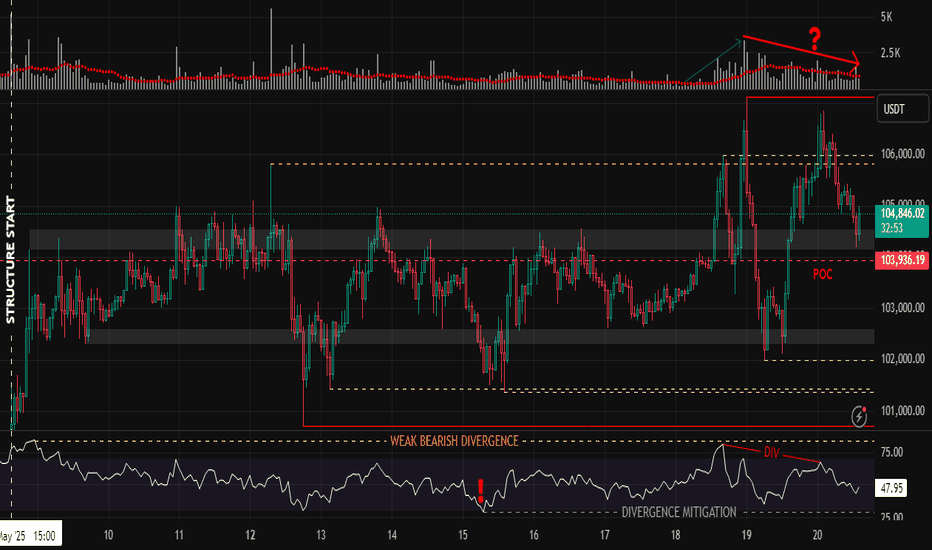Select the STRUCTURE START vertical text label

(x=10, y=260)
